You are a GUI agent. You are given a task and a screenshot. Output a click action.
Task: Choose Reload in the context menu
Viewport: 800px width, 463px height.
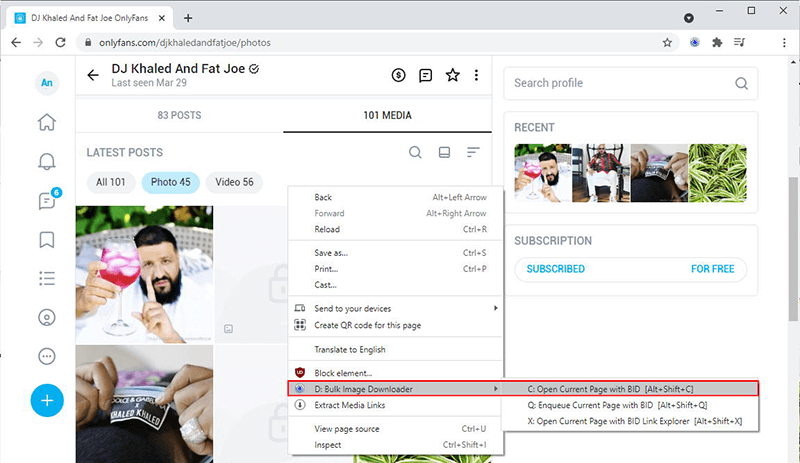click(x=396, y=229)
